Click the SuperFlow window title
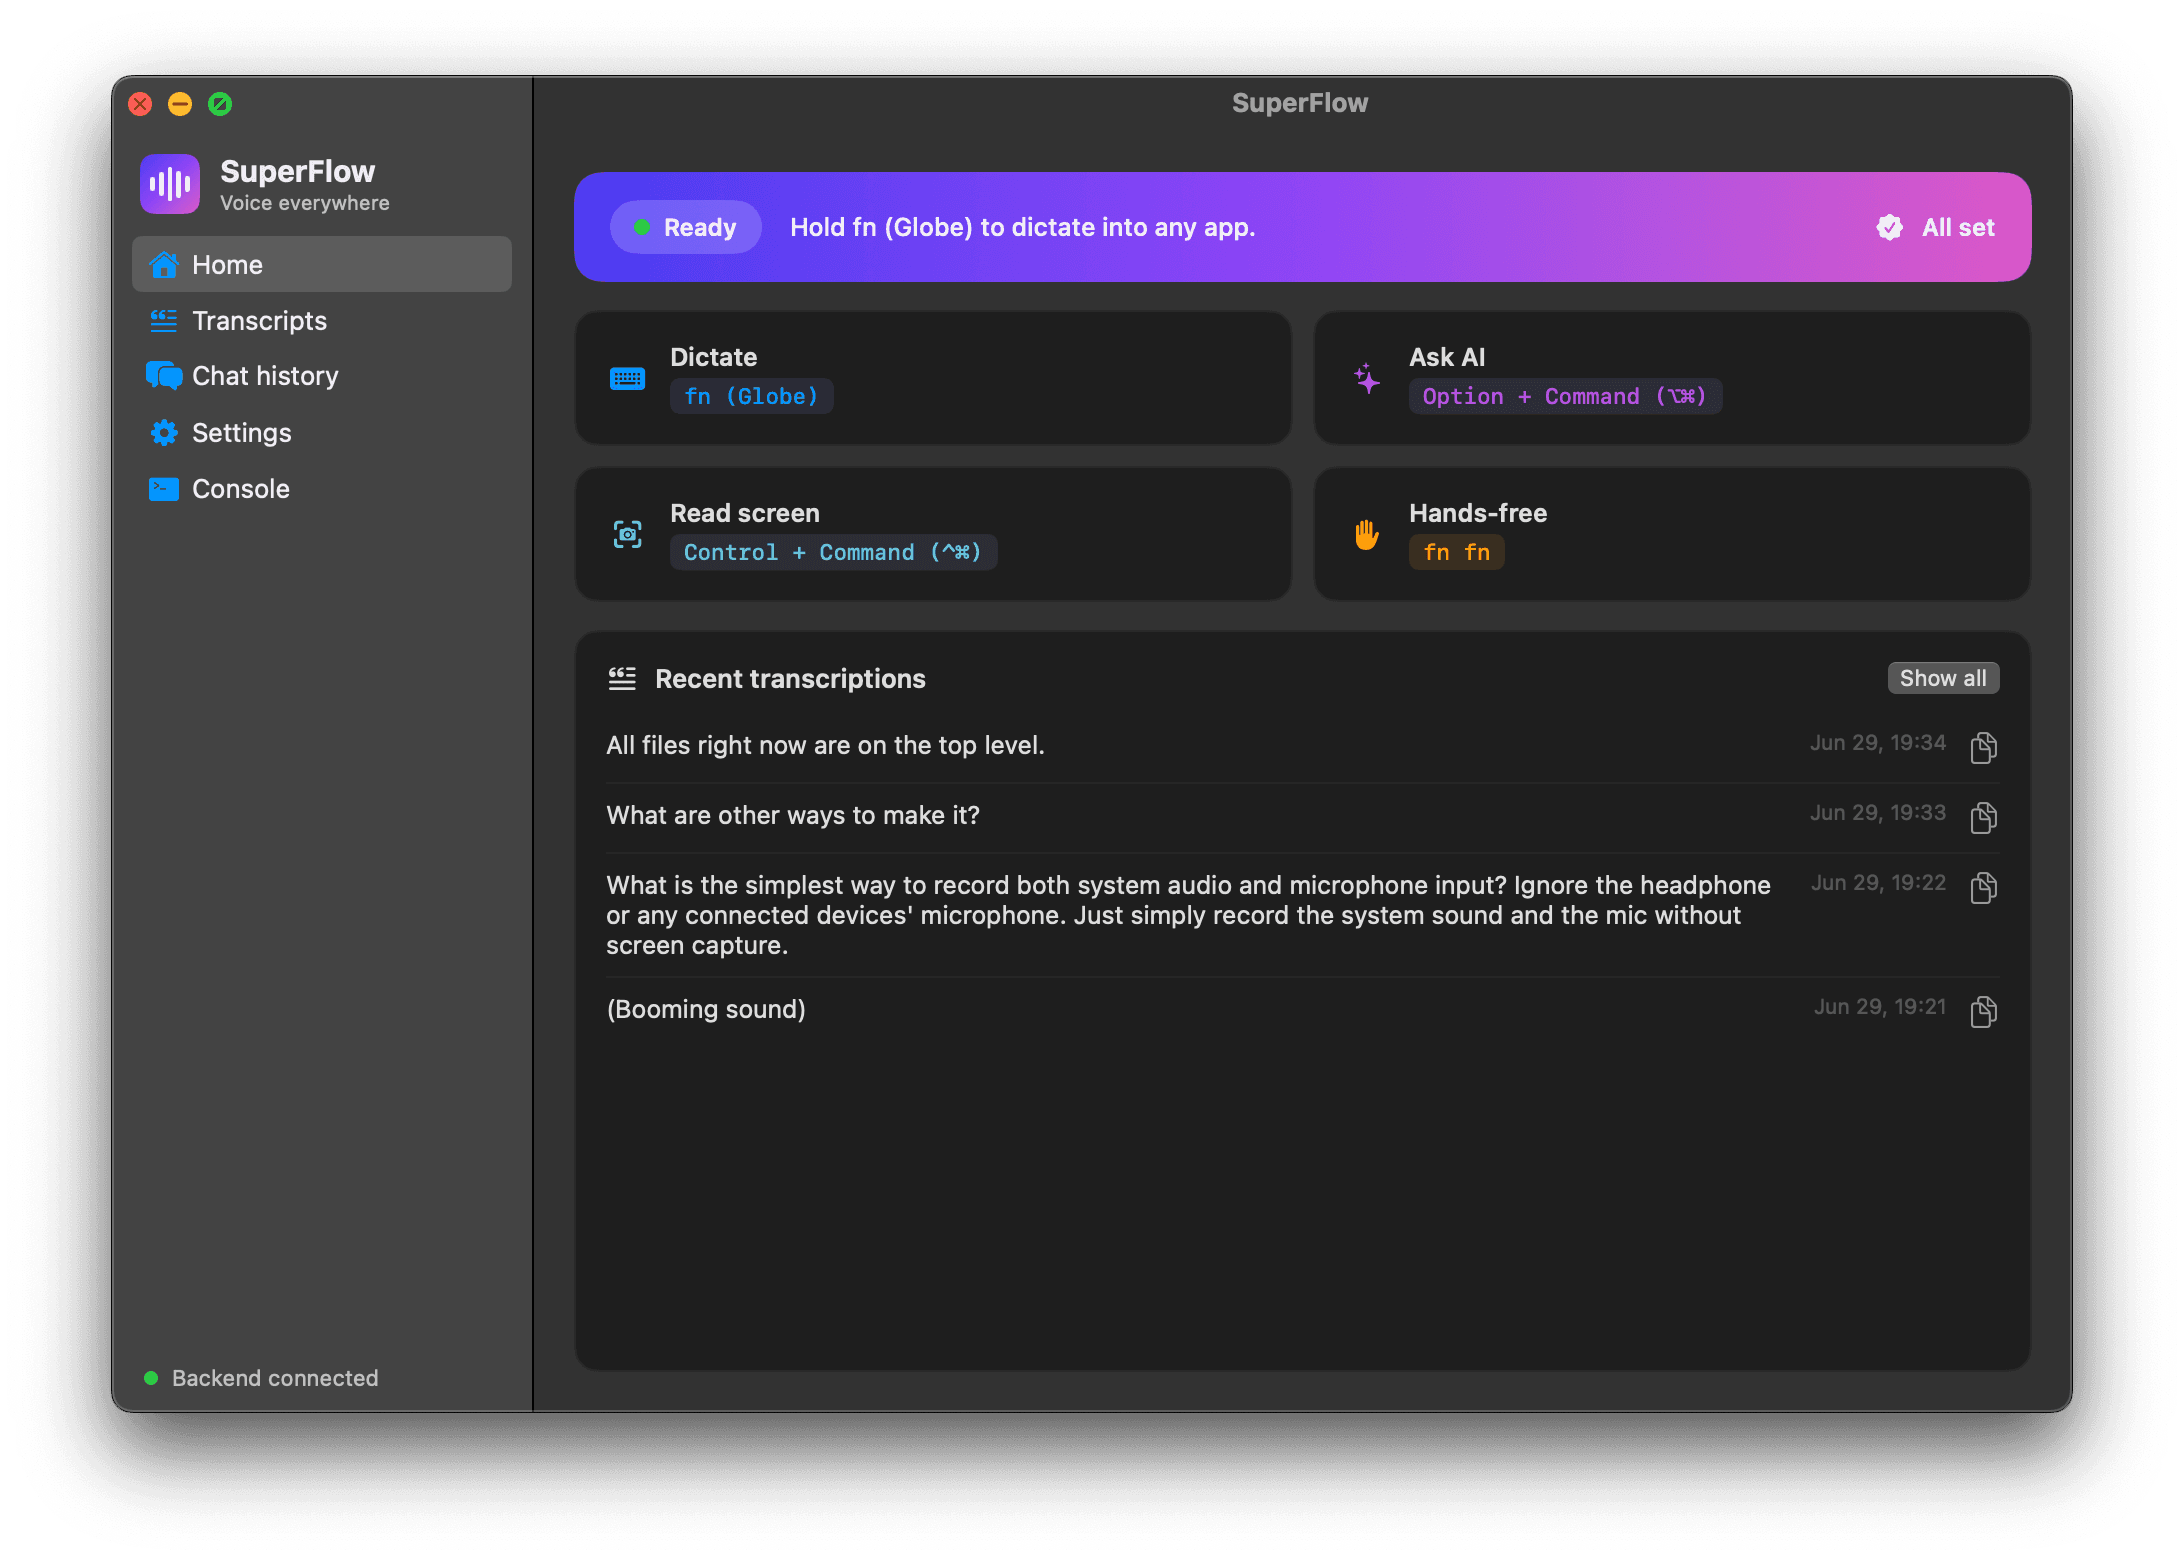The height and width of the screenshot is (1560, 2184). click(1300, 103)
